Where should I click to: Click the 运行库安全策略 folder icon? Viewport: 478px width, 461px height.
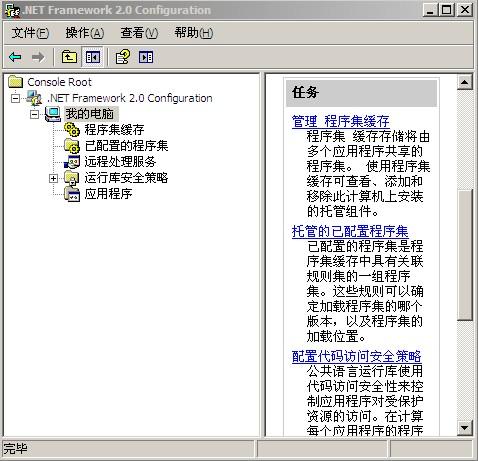coord(72,178)
